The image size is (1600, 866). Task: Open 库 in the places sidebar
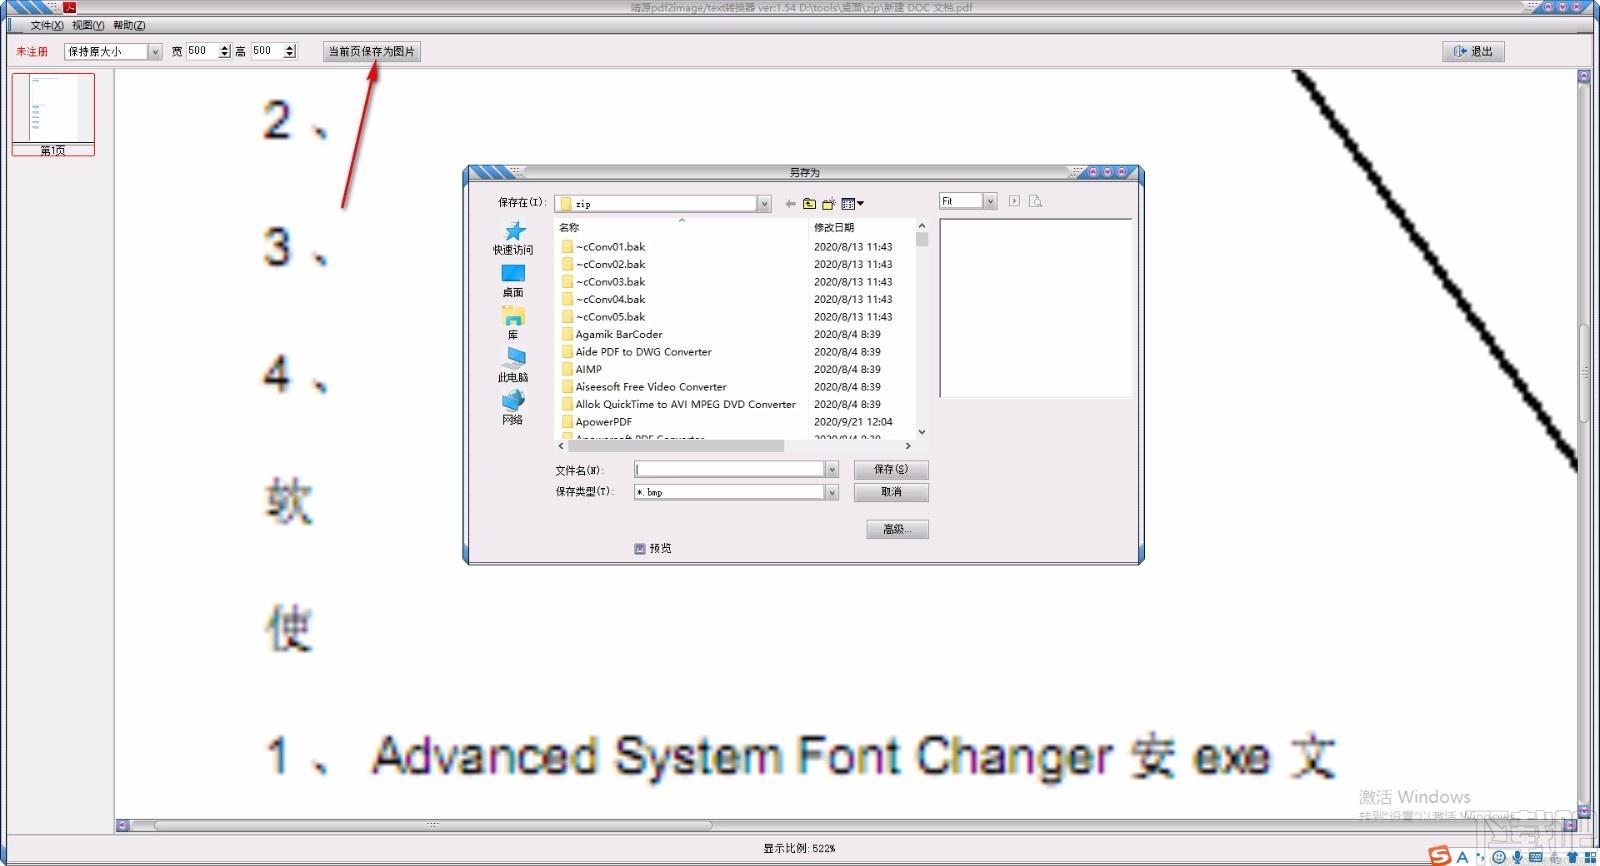pos(513,323)
